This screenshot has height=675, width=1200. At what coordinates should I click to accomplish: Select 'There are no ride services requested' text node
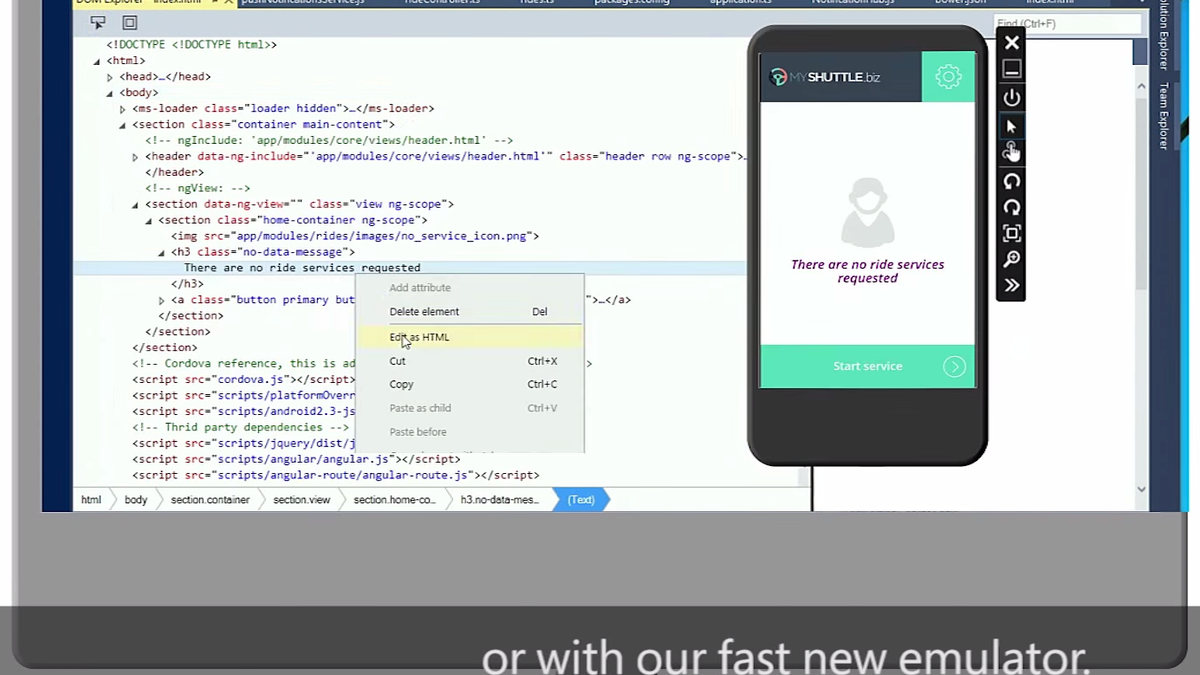coord(302,268)
